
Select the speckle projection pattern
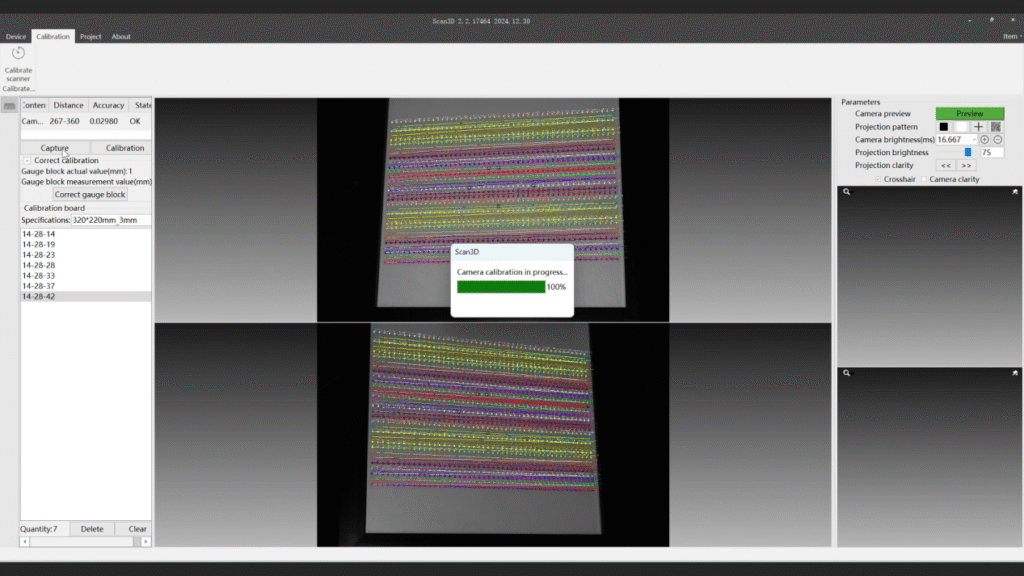click(x=996, y=127)
